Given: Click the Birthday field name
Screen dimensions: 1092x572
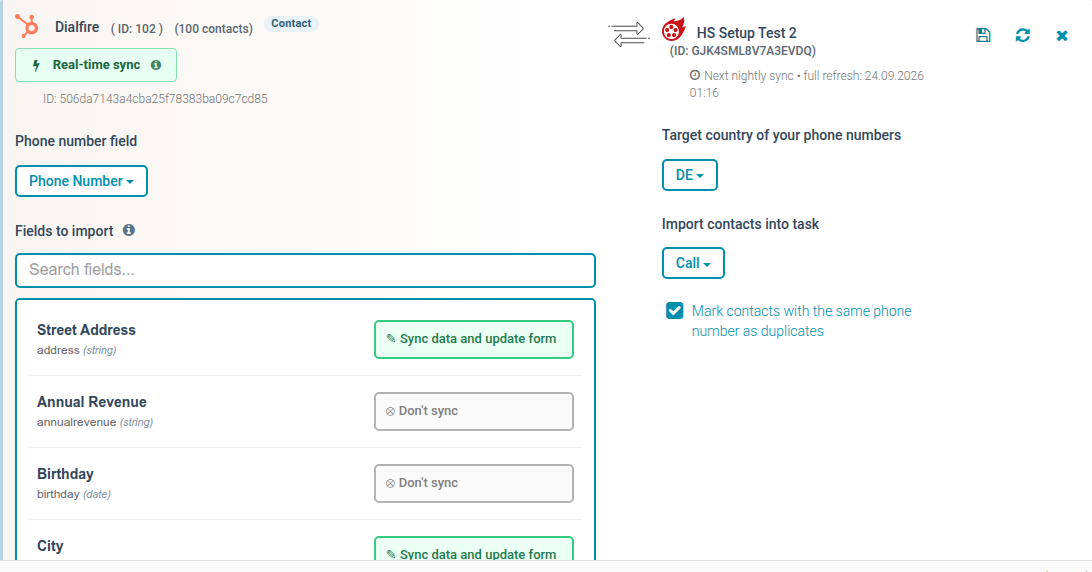Looking at the screenshot, I should point(65,474).
